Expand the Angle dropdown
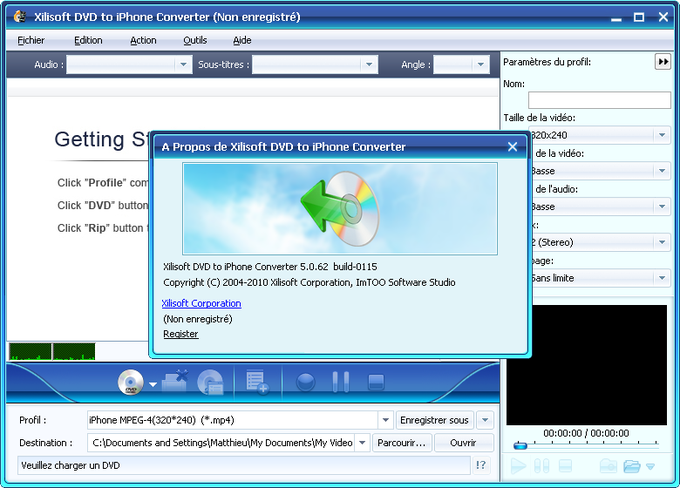This screenshot has height=488, width=680. tap(481, 65)
